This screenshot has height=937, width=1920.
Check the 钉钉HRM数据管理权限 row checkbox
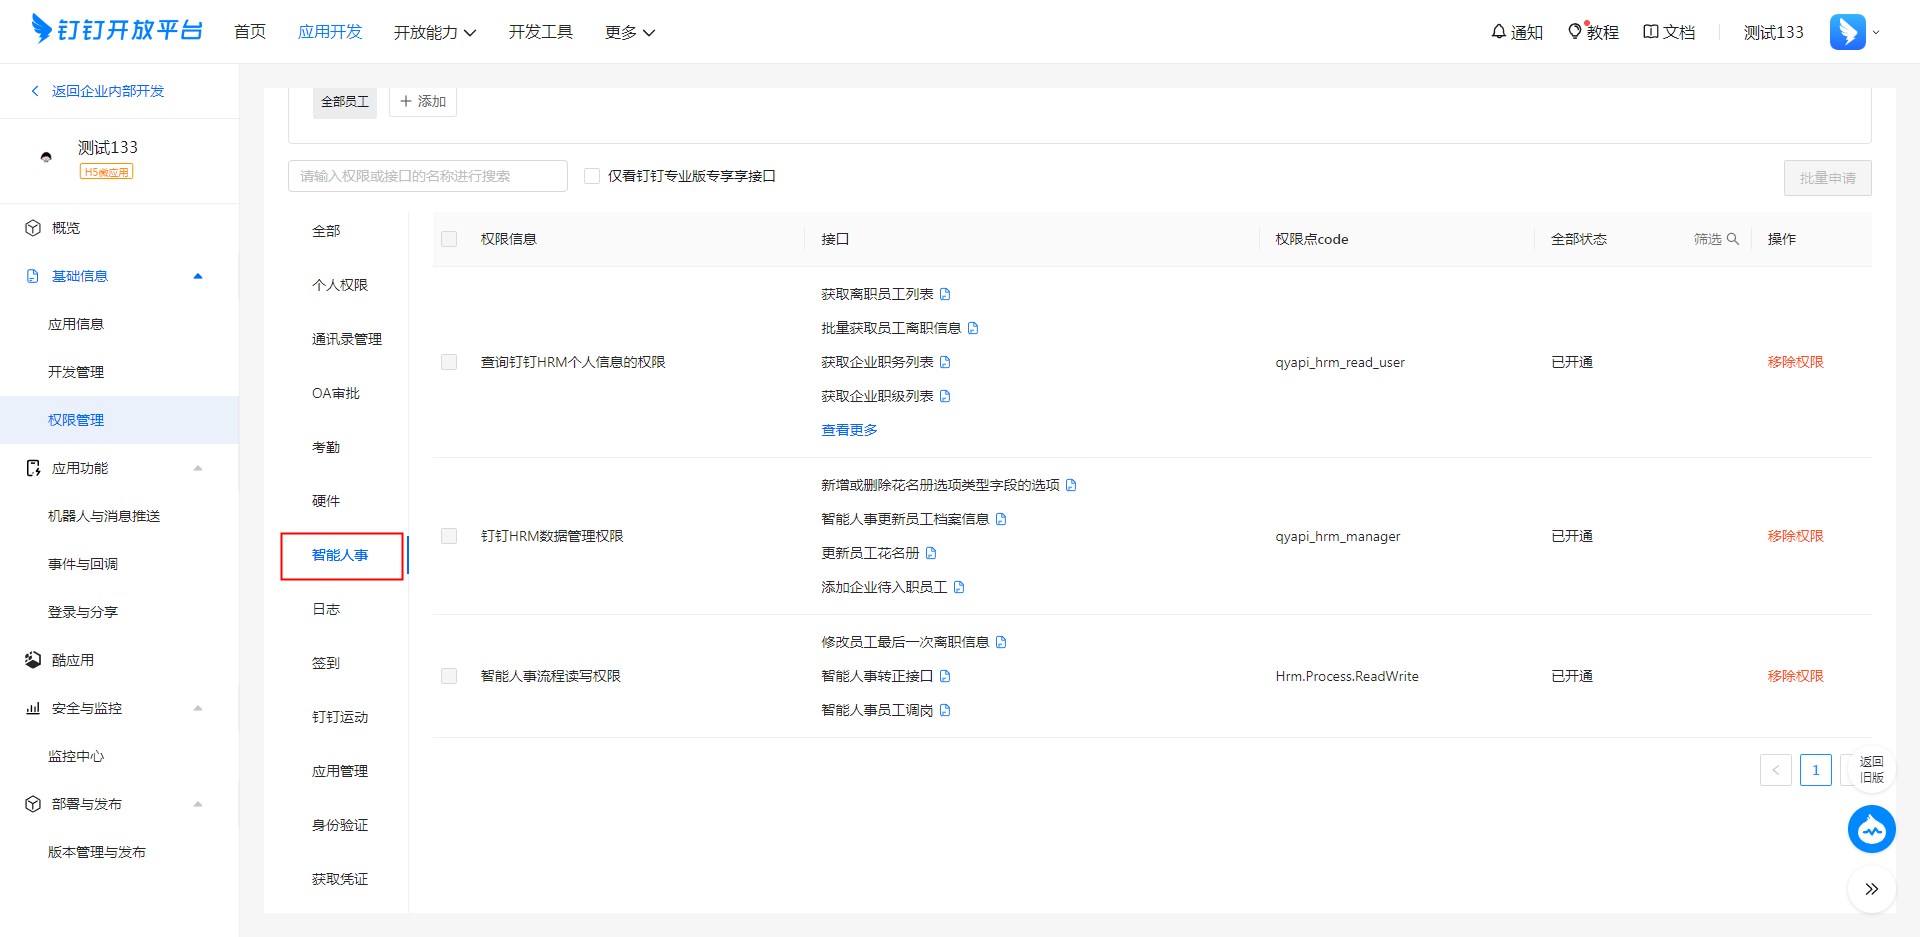[x=449, y=536]
